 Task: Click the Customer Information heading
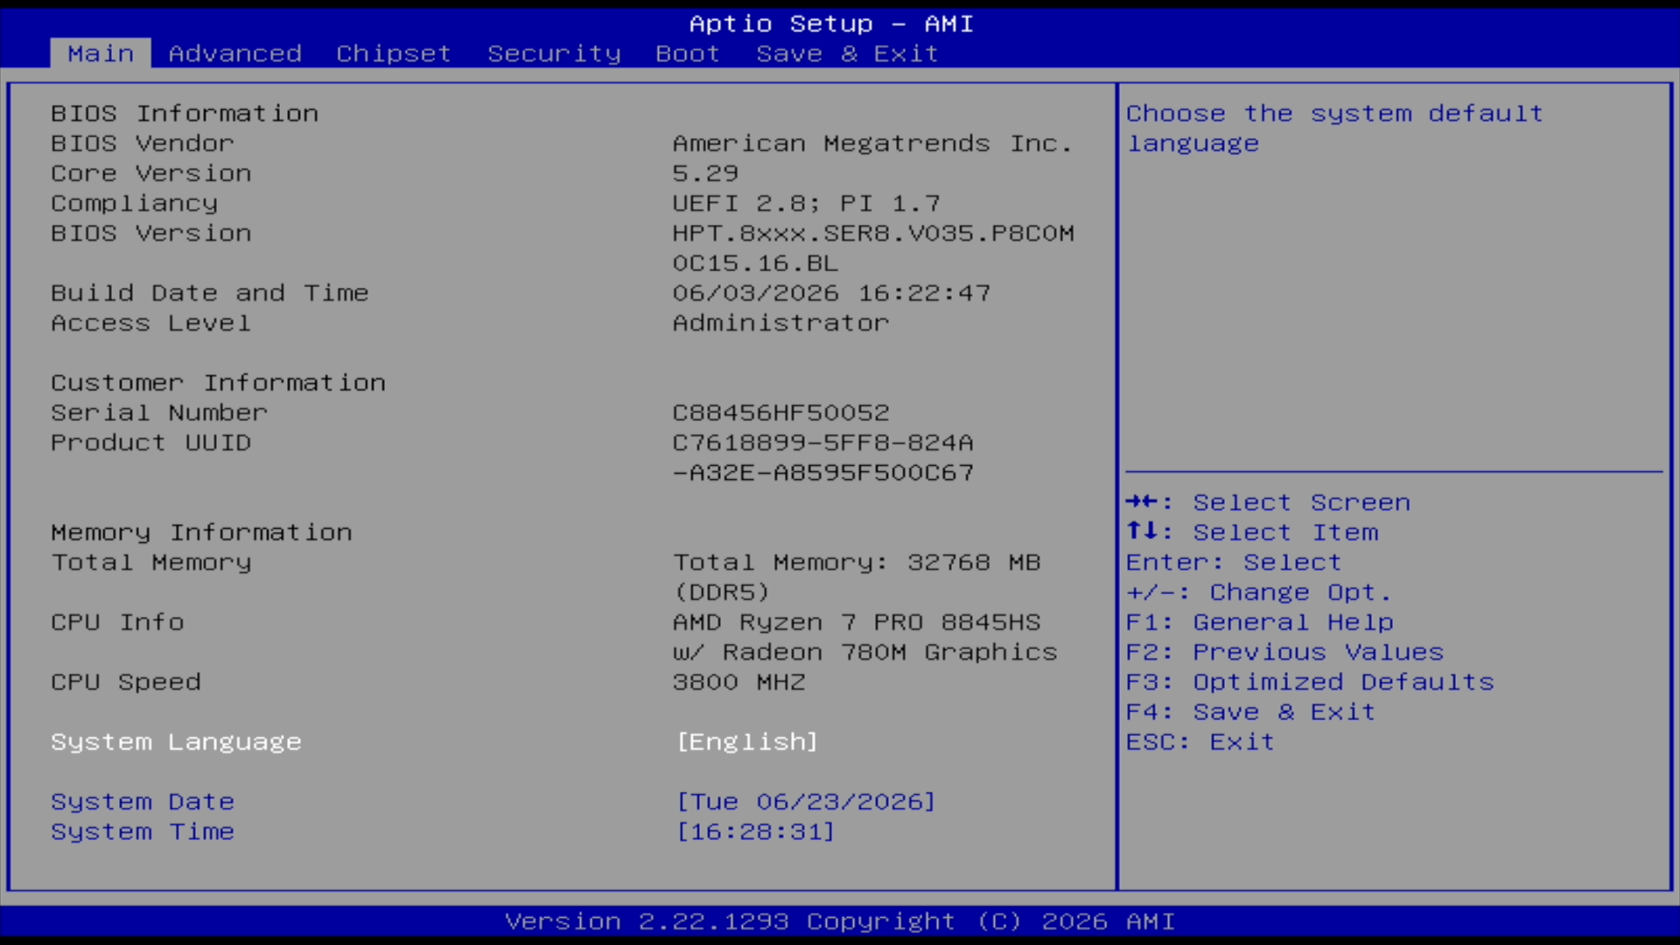[x=218, y=382]
